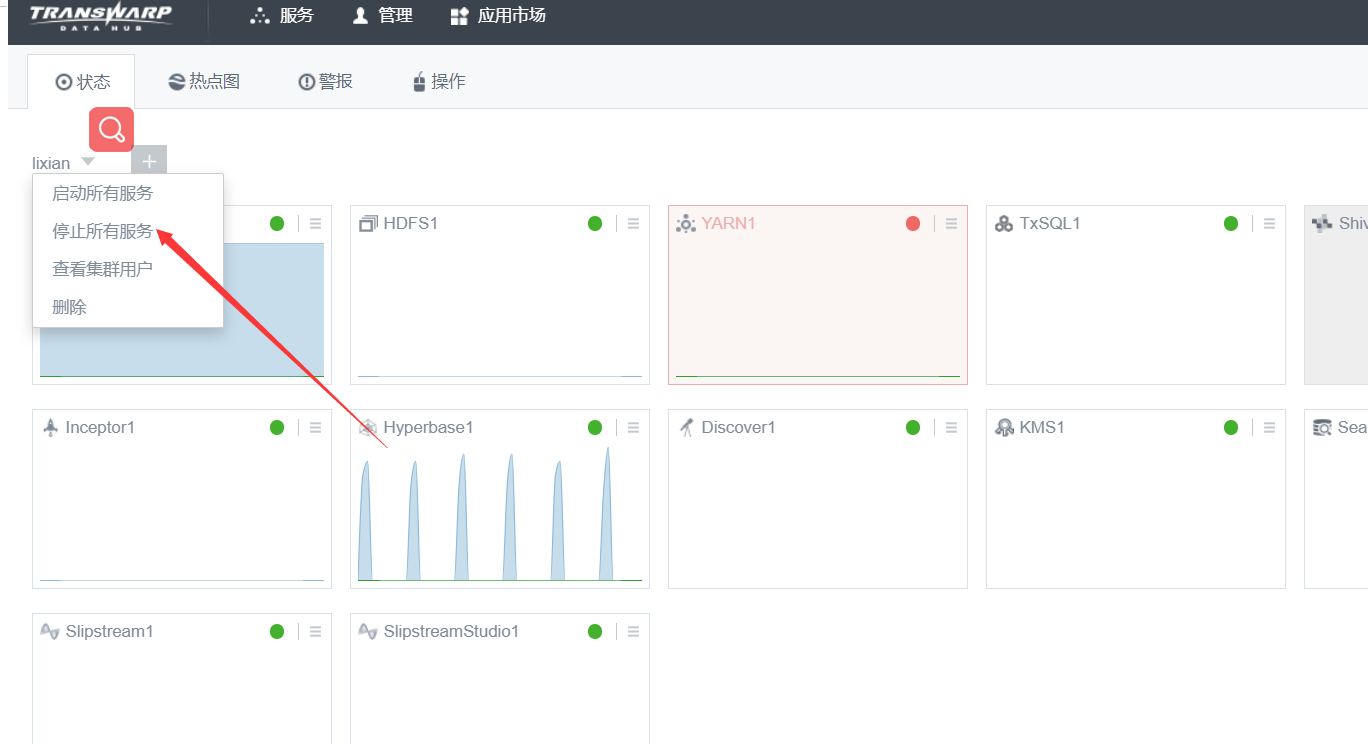Click the YARN1 service icon
This screenshot has height=744, width=1368.
[686, 224]
